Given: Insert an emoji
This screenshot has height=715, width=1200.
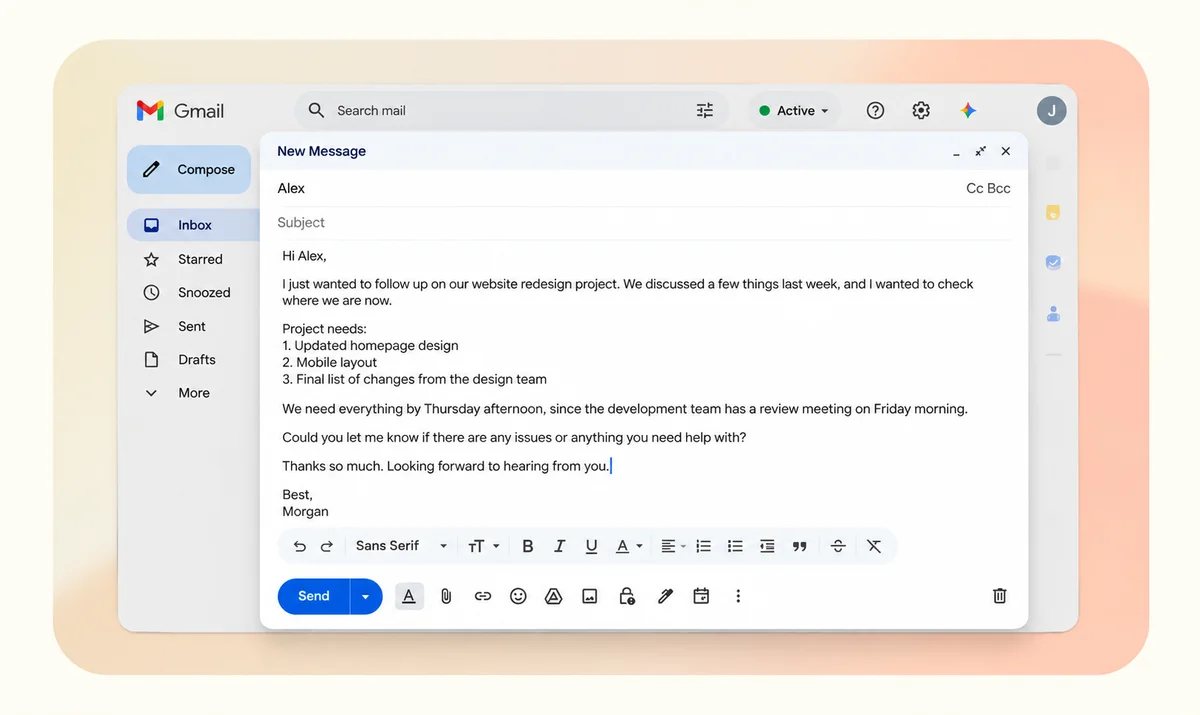Looking at the screenshot, I should [518, 596].
